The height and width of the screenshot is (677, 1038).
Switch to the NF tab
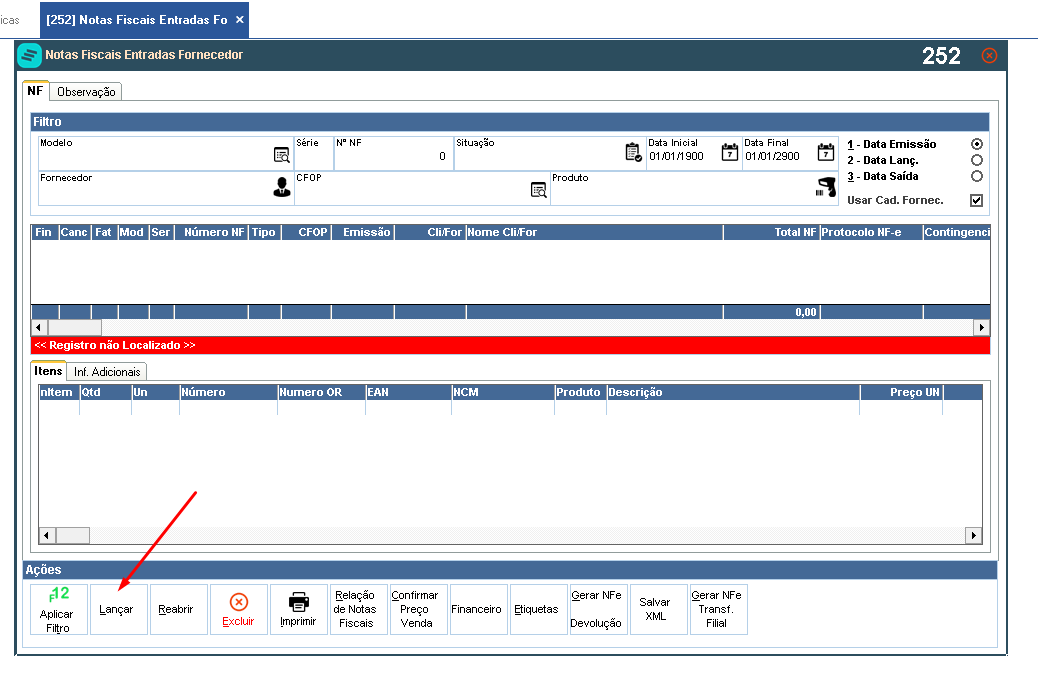(x=35, y=91)
